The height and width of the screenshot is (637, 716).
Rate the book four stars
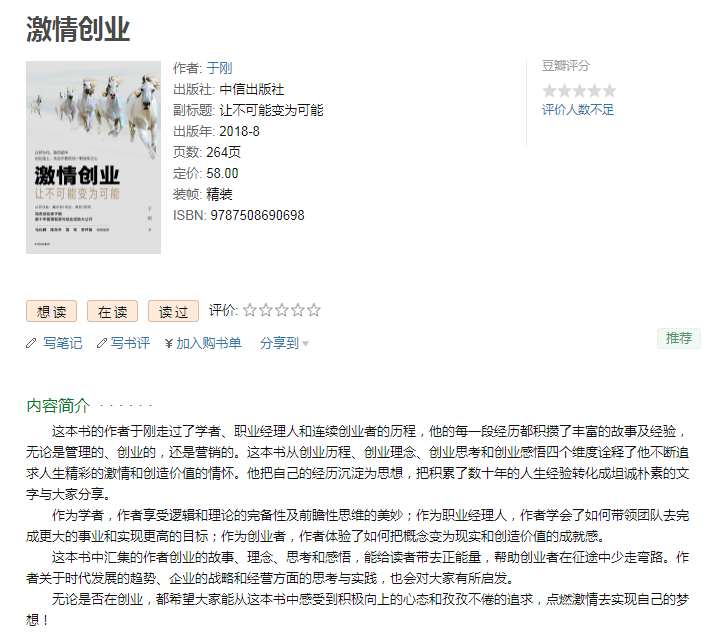[x=298, y=311]
